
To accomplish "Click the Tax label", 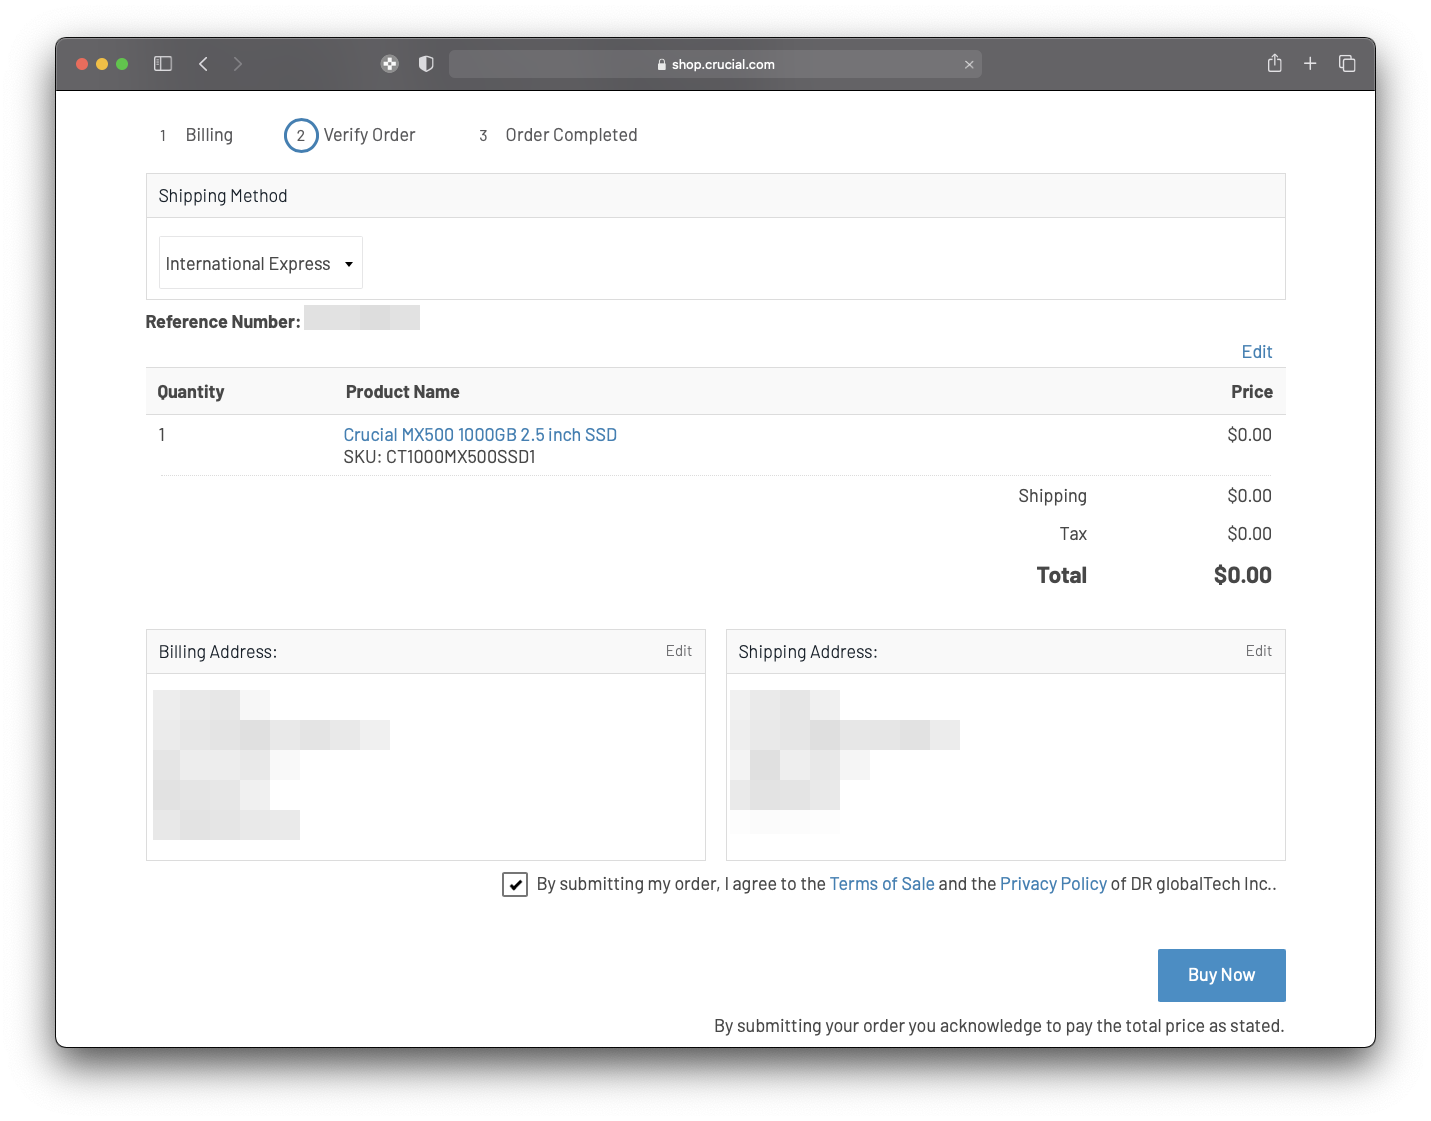I will [1073, 534].
